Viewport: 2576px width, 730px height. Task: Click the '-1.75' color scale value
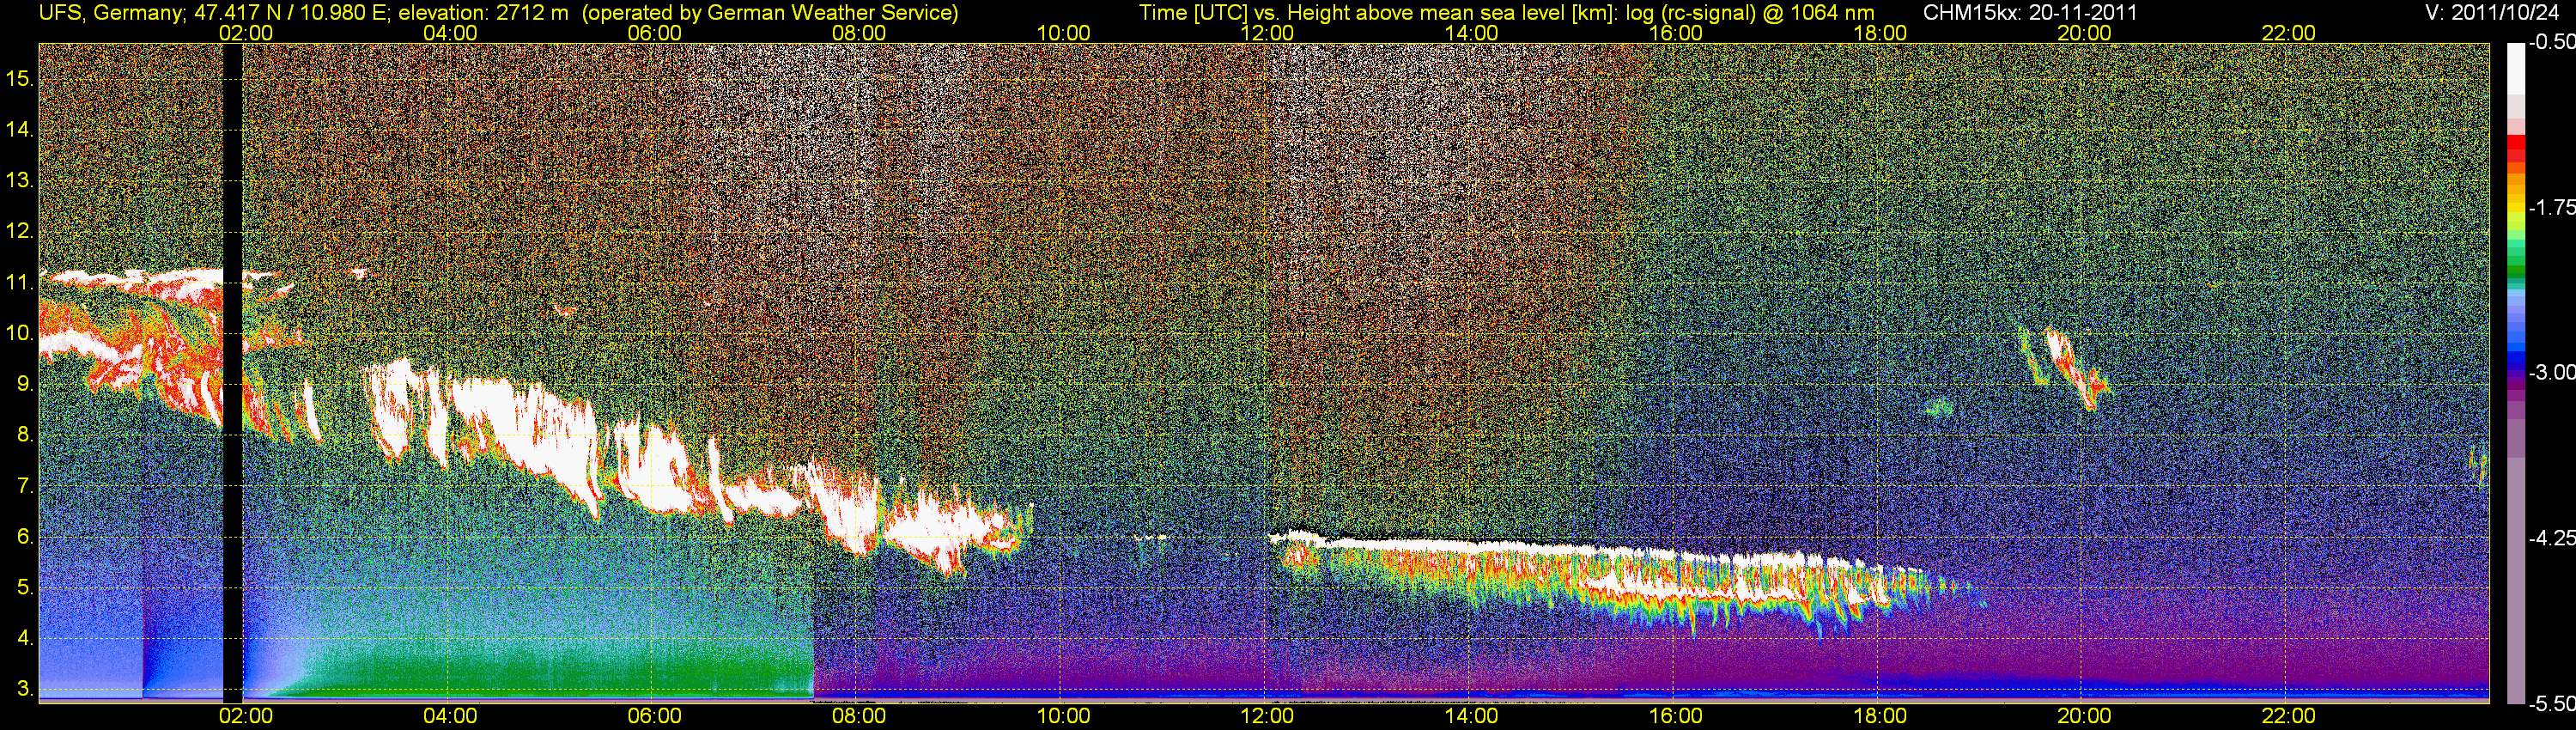[2551, 208]
